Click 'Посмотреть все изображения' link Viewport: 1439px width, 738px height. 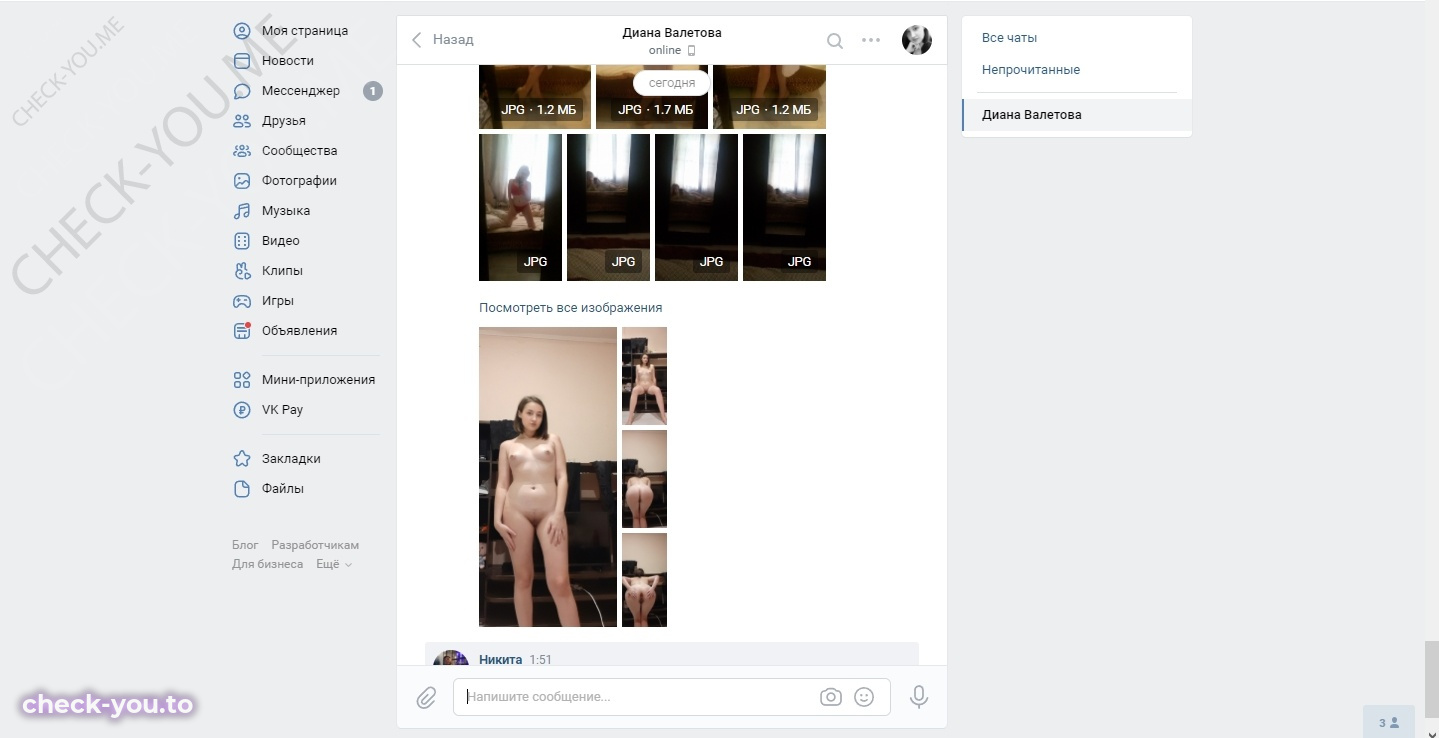click(570, 308)
